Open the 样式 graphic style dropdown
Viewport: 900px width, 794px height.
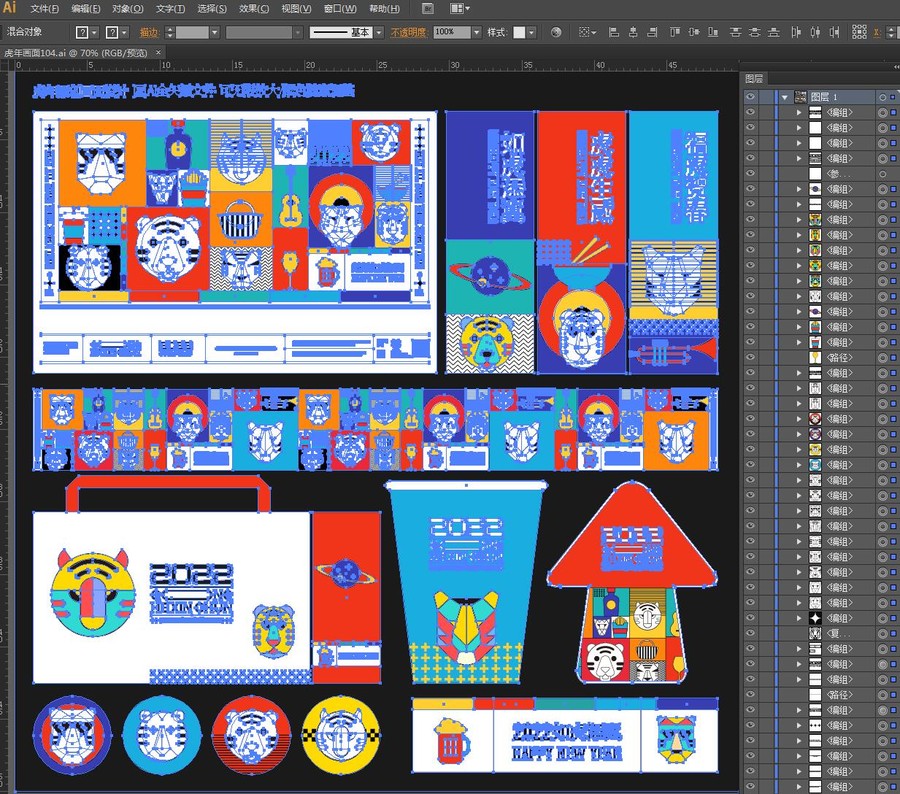click(x=532, y=33)
